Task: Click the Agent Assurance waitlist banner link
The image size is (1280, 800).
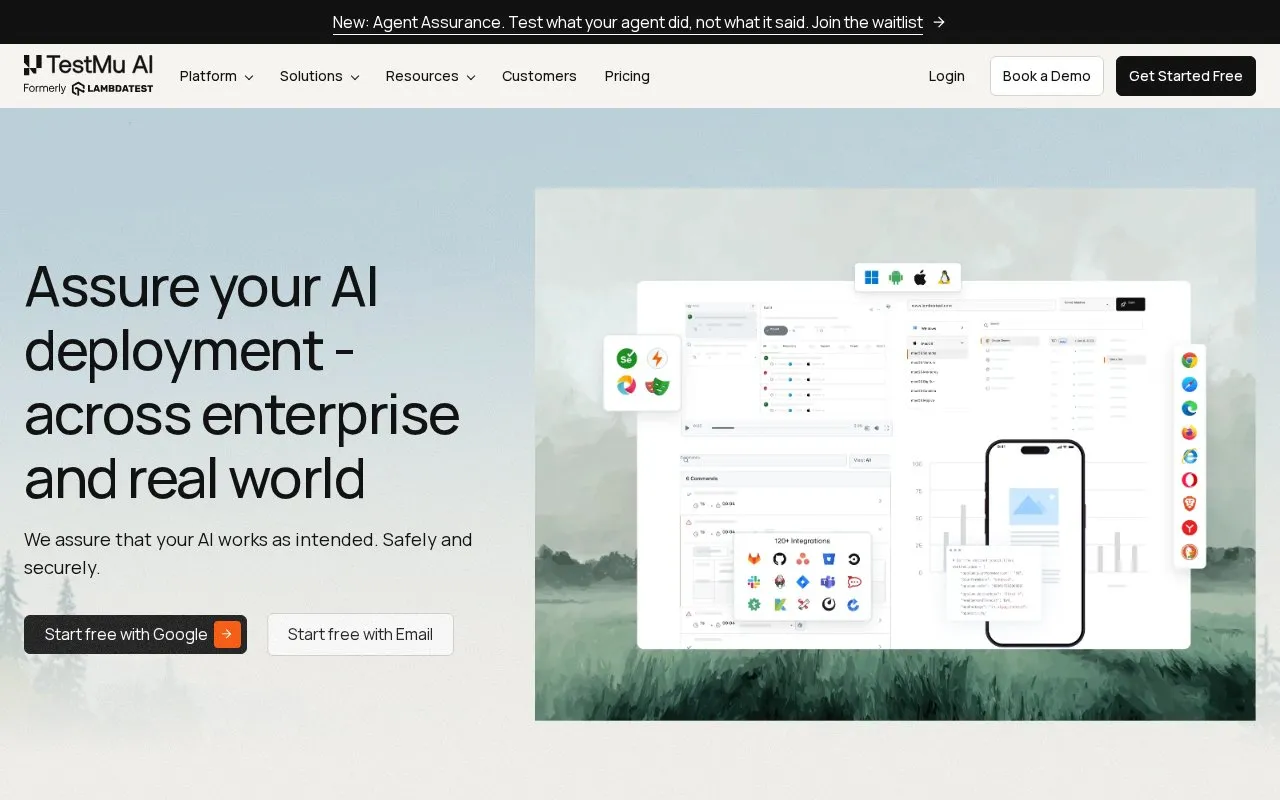Action: point(628,22)
